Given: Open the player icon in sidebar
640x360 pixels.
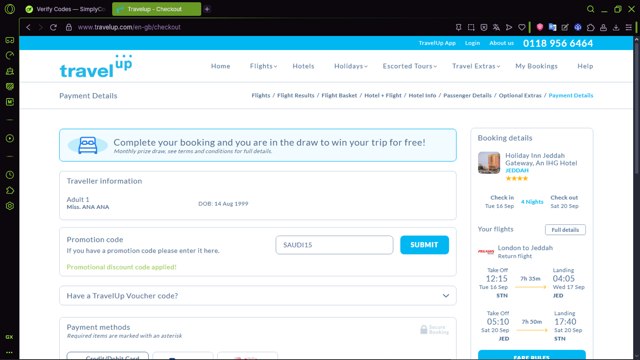Looking at the screenshot, I should (10, 138).
